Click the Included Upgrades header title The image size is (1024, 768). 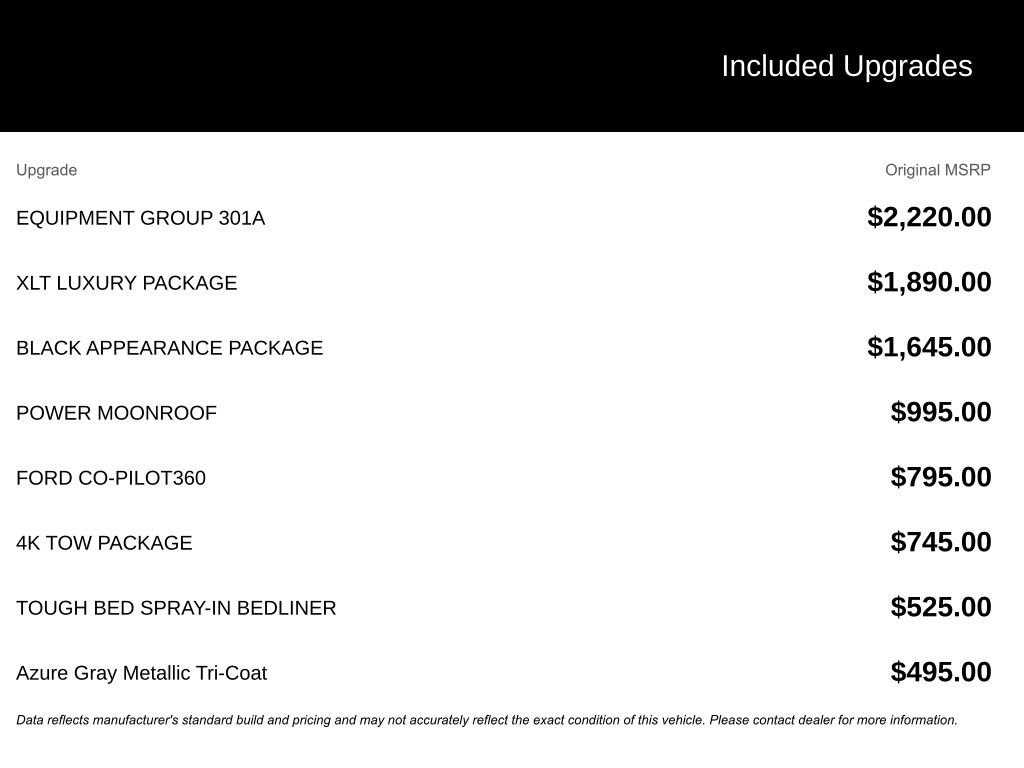click(x=846, y=67)
